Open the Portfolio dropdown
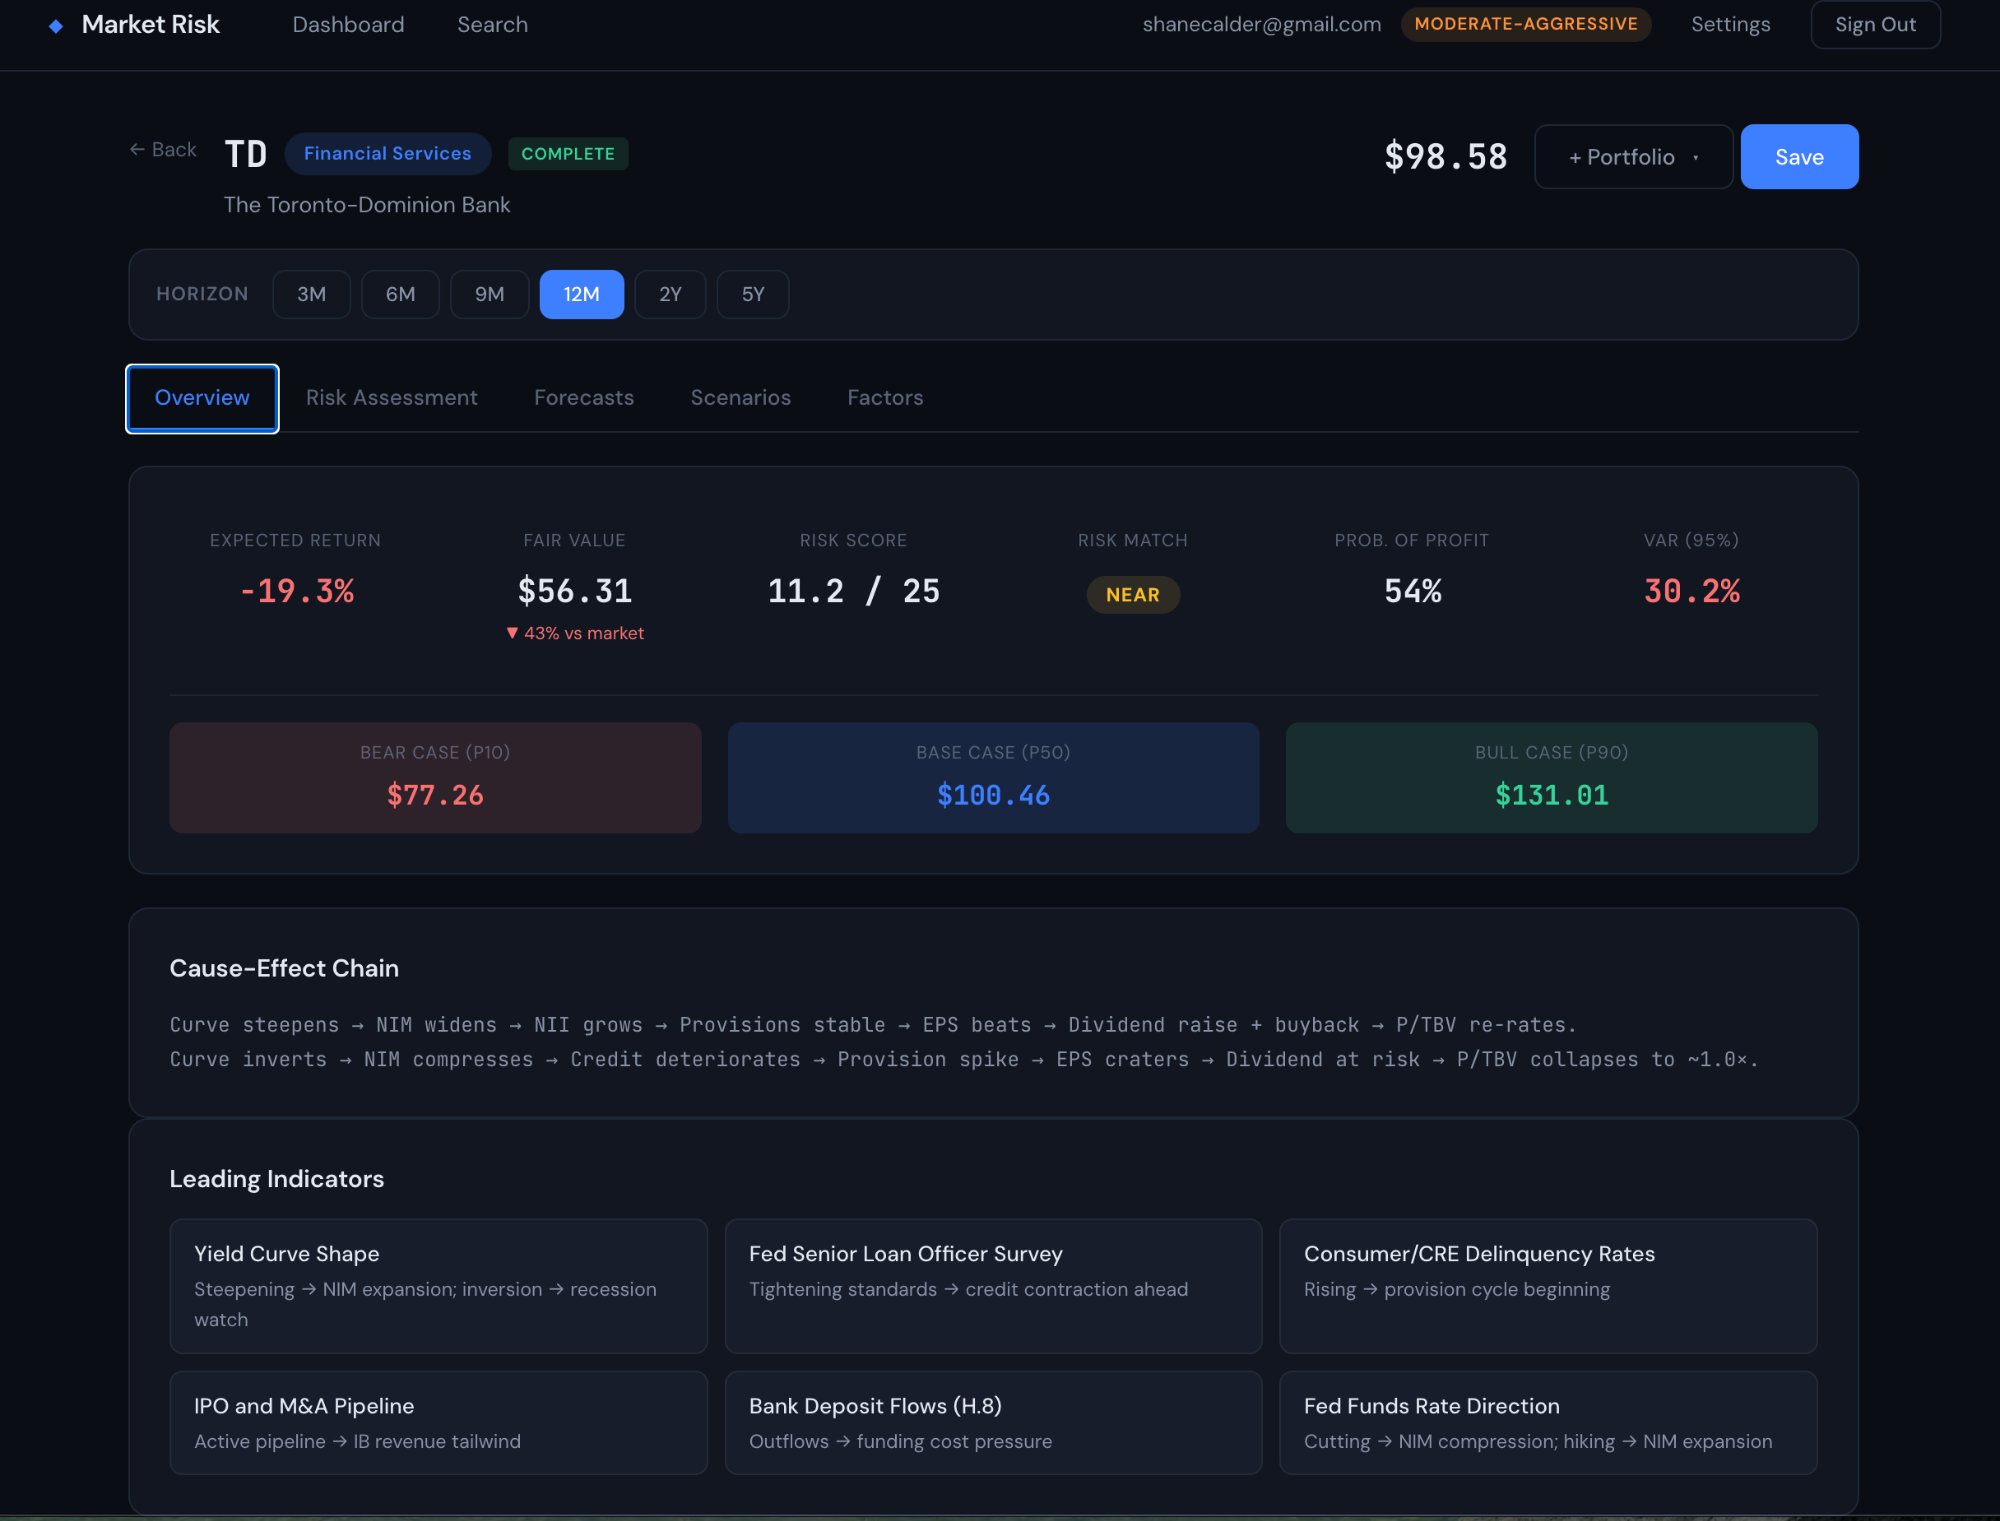Viewport: 2000px width, 1521px height. click(1632, 156)
